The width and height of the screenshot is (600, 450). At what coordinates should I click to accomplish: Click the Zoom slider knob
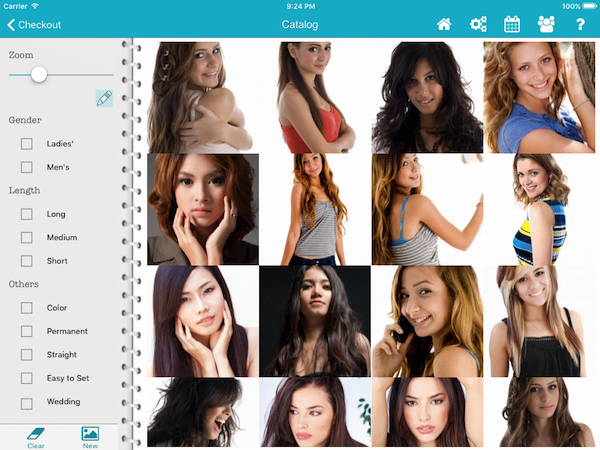coord(39,75)
